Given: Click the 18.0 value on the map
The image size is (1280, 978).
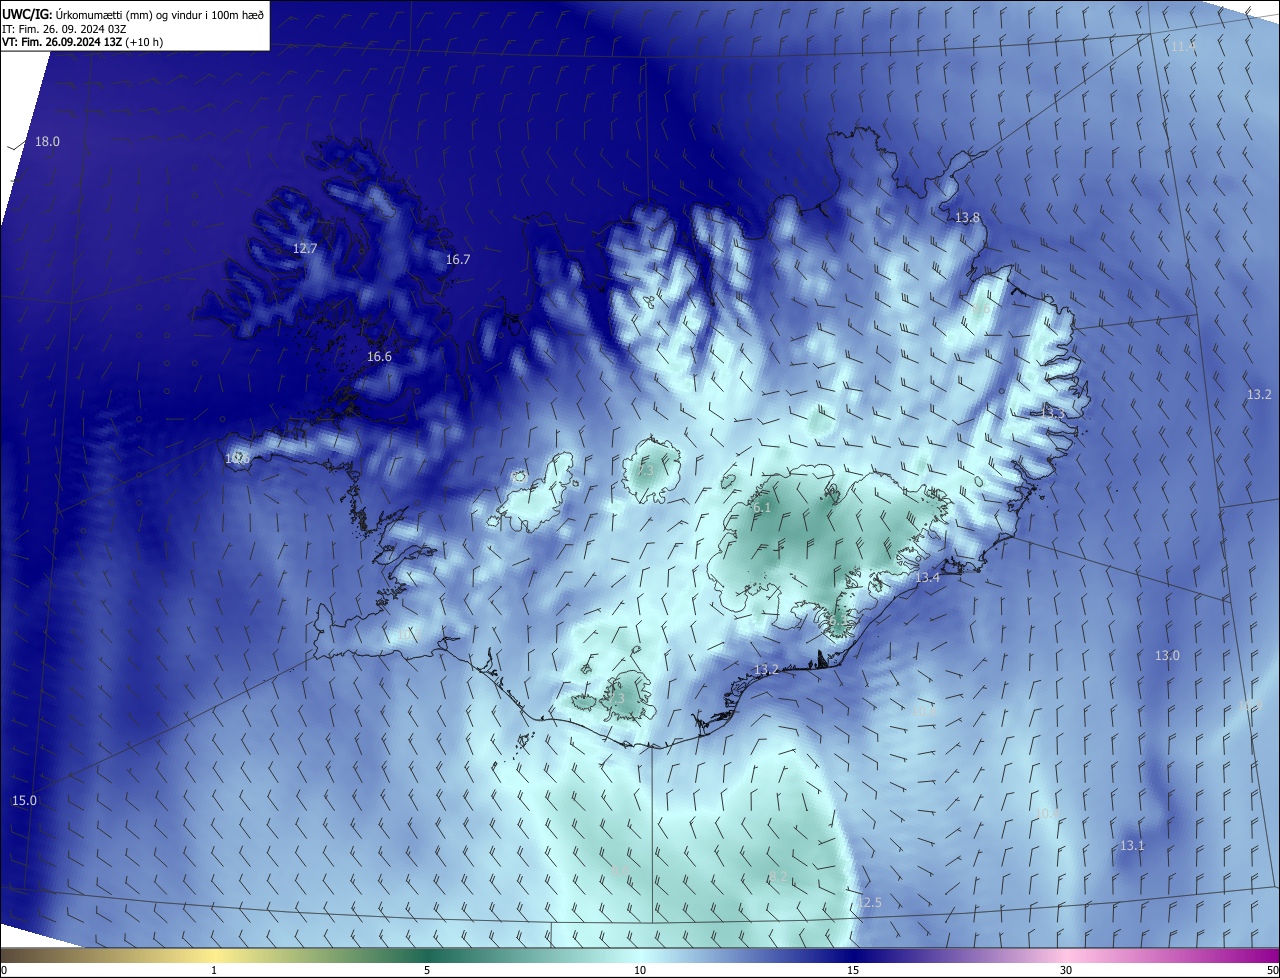Looking at the screenshot, I should pyautogui.click(x=47, y=142).
